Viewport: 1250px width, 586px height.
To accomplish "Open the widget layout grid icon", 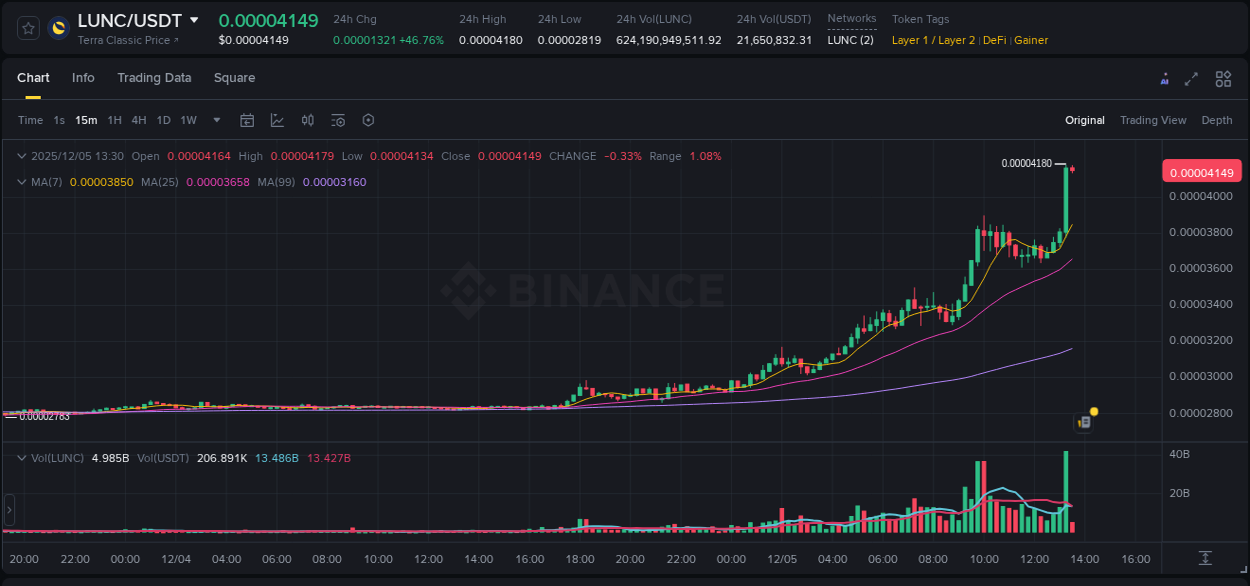I will point(1222,78).
